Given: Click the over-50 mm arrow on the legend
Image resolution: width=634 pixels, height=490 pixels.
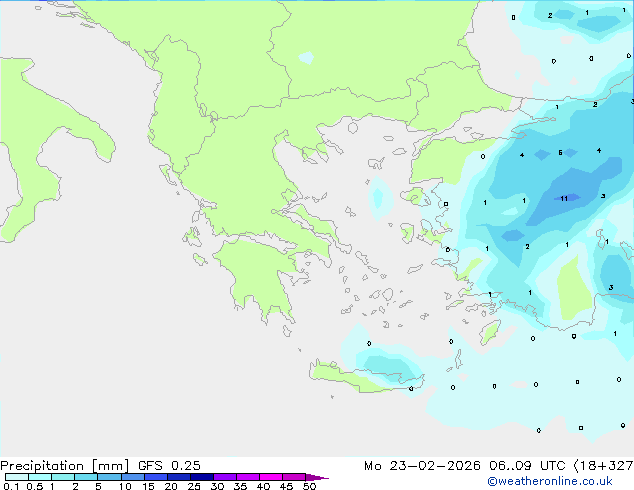Looking at the screenshot, I should [317, 477].
